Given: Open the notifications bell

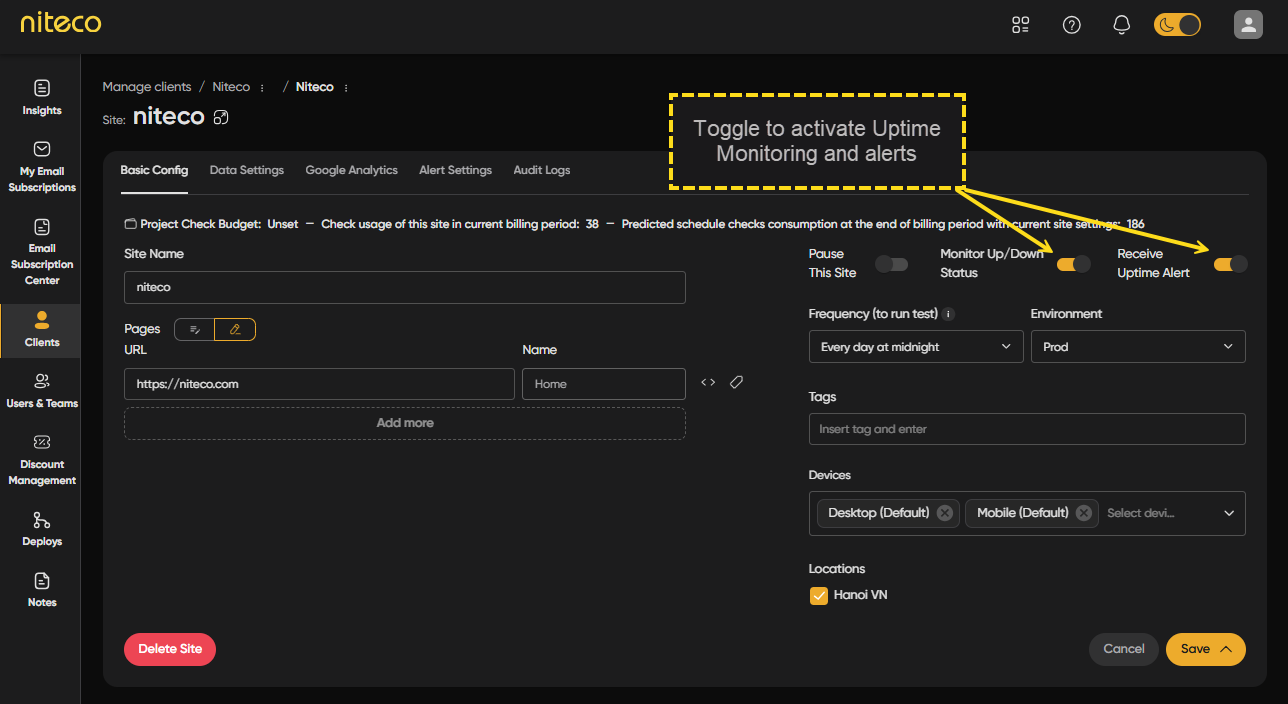Looking at the screenshot, I should 1122,25.
